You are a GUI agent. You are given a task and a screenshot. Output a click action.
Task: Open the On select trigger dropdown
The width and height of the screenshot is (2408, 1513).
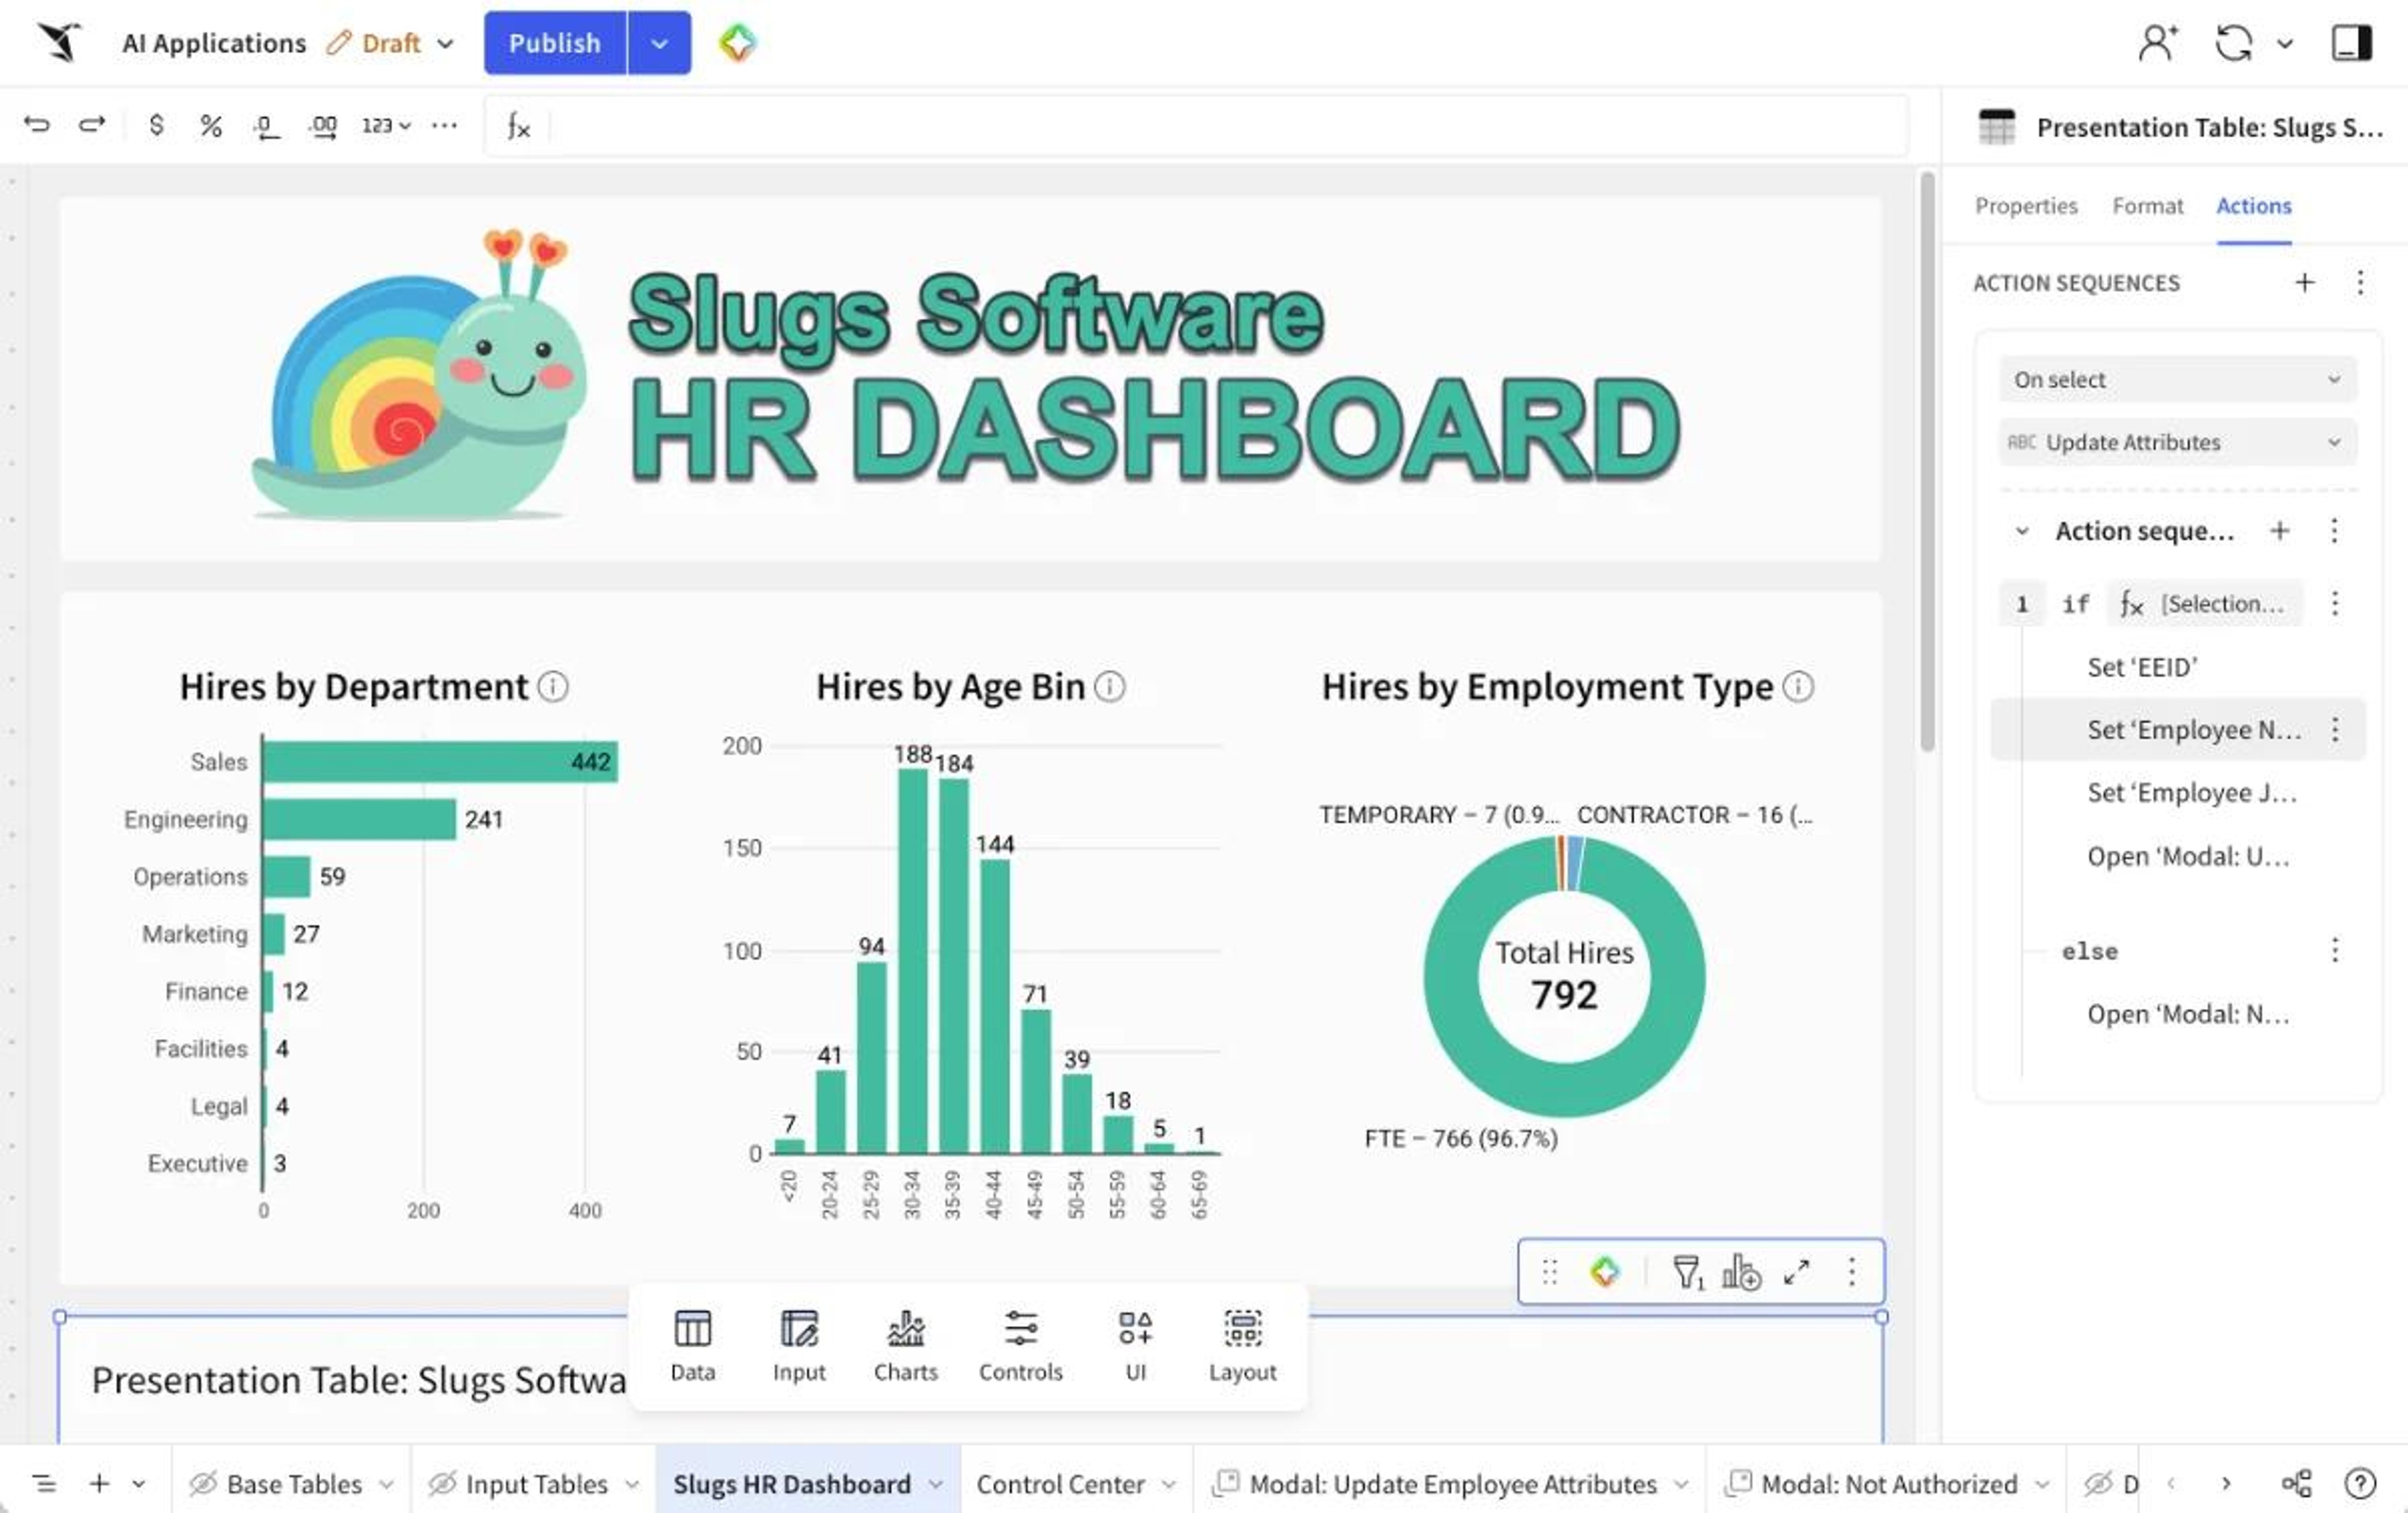(x=2177, y=380)
